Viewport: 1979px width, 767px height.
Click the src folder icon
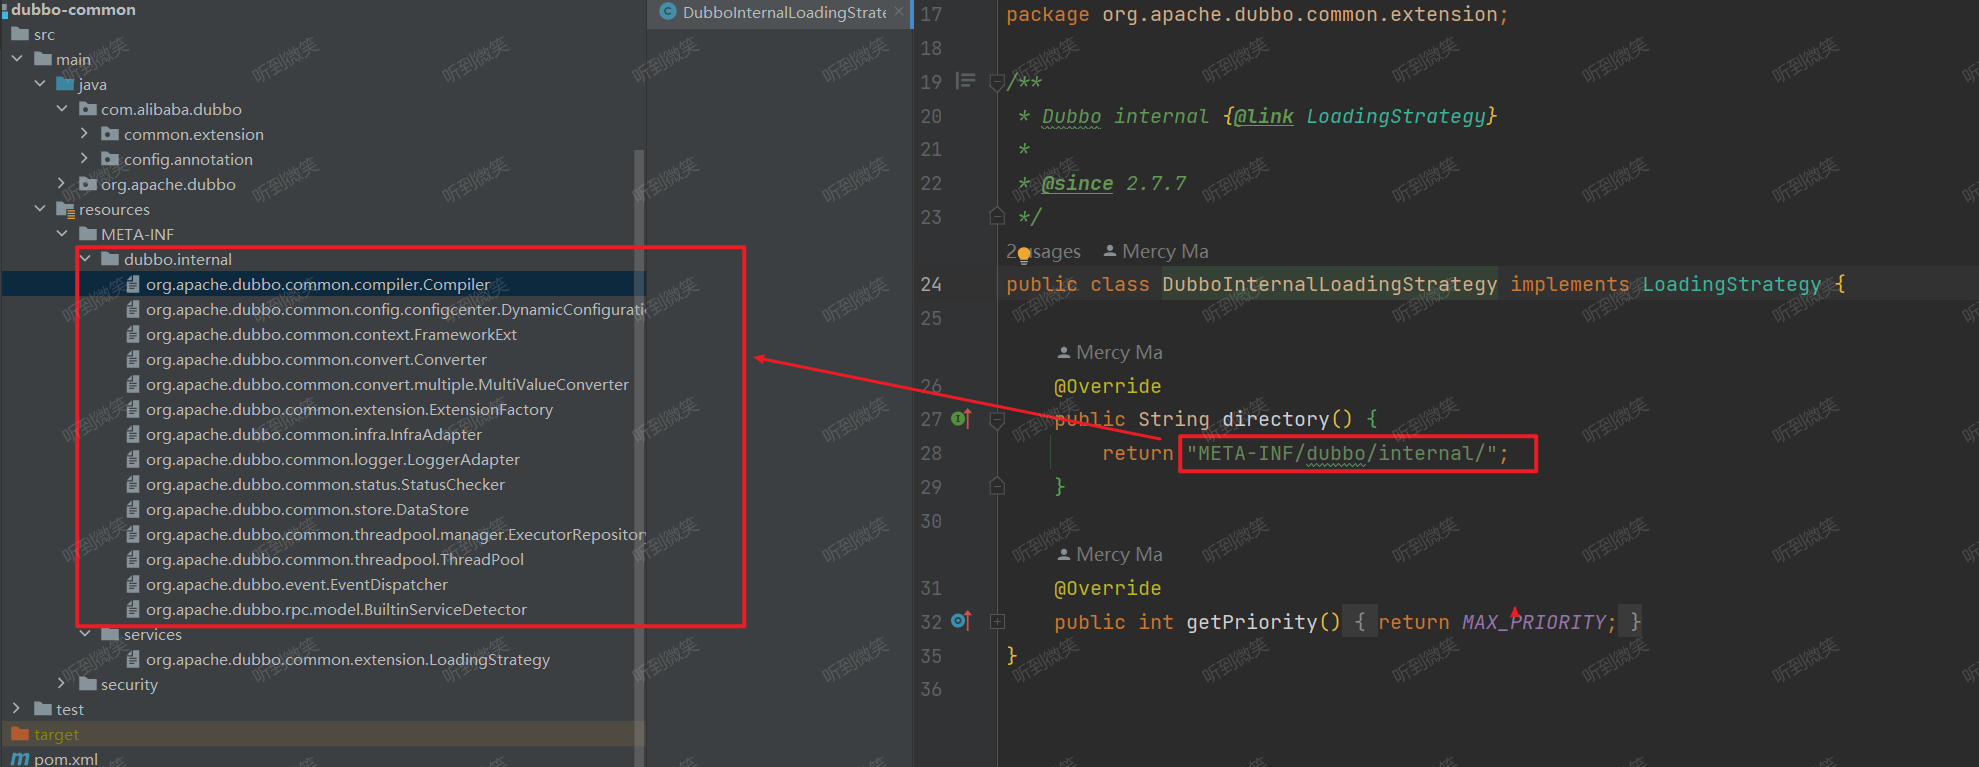pos(20,34)
